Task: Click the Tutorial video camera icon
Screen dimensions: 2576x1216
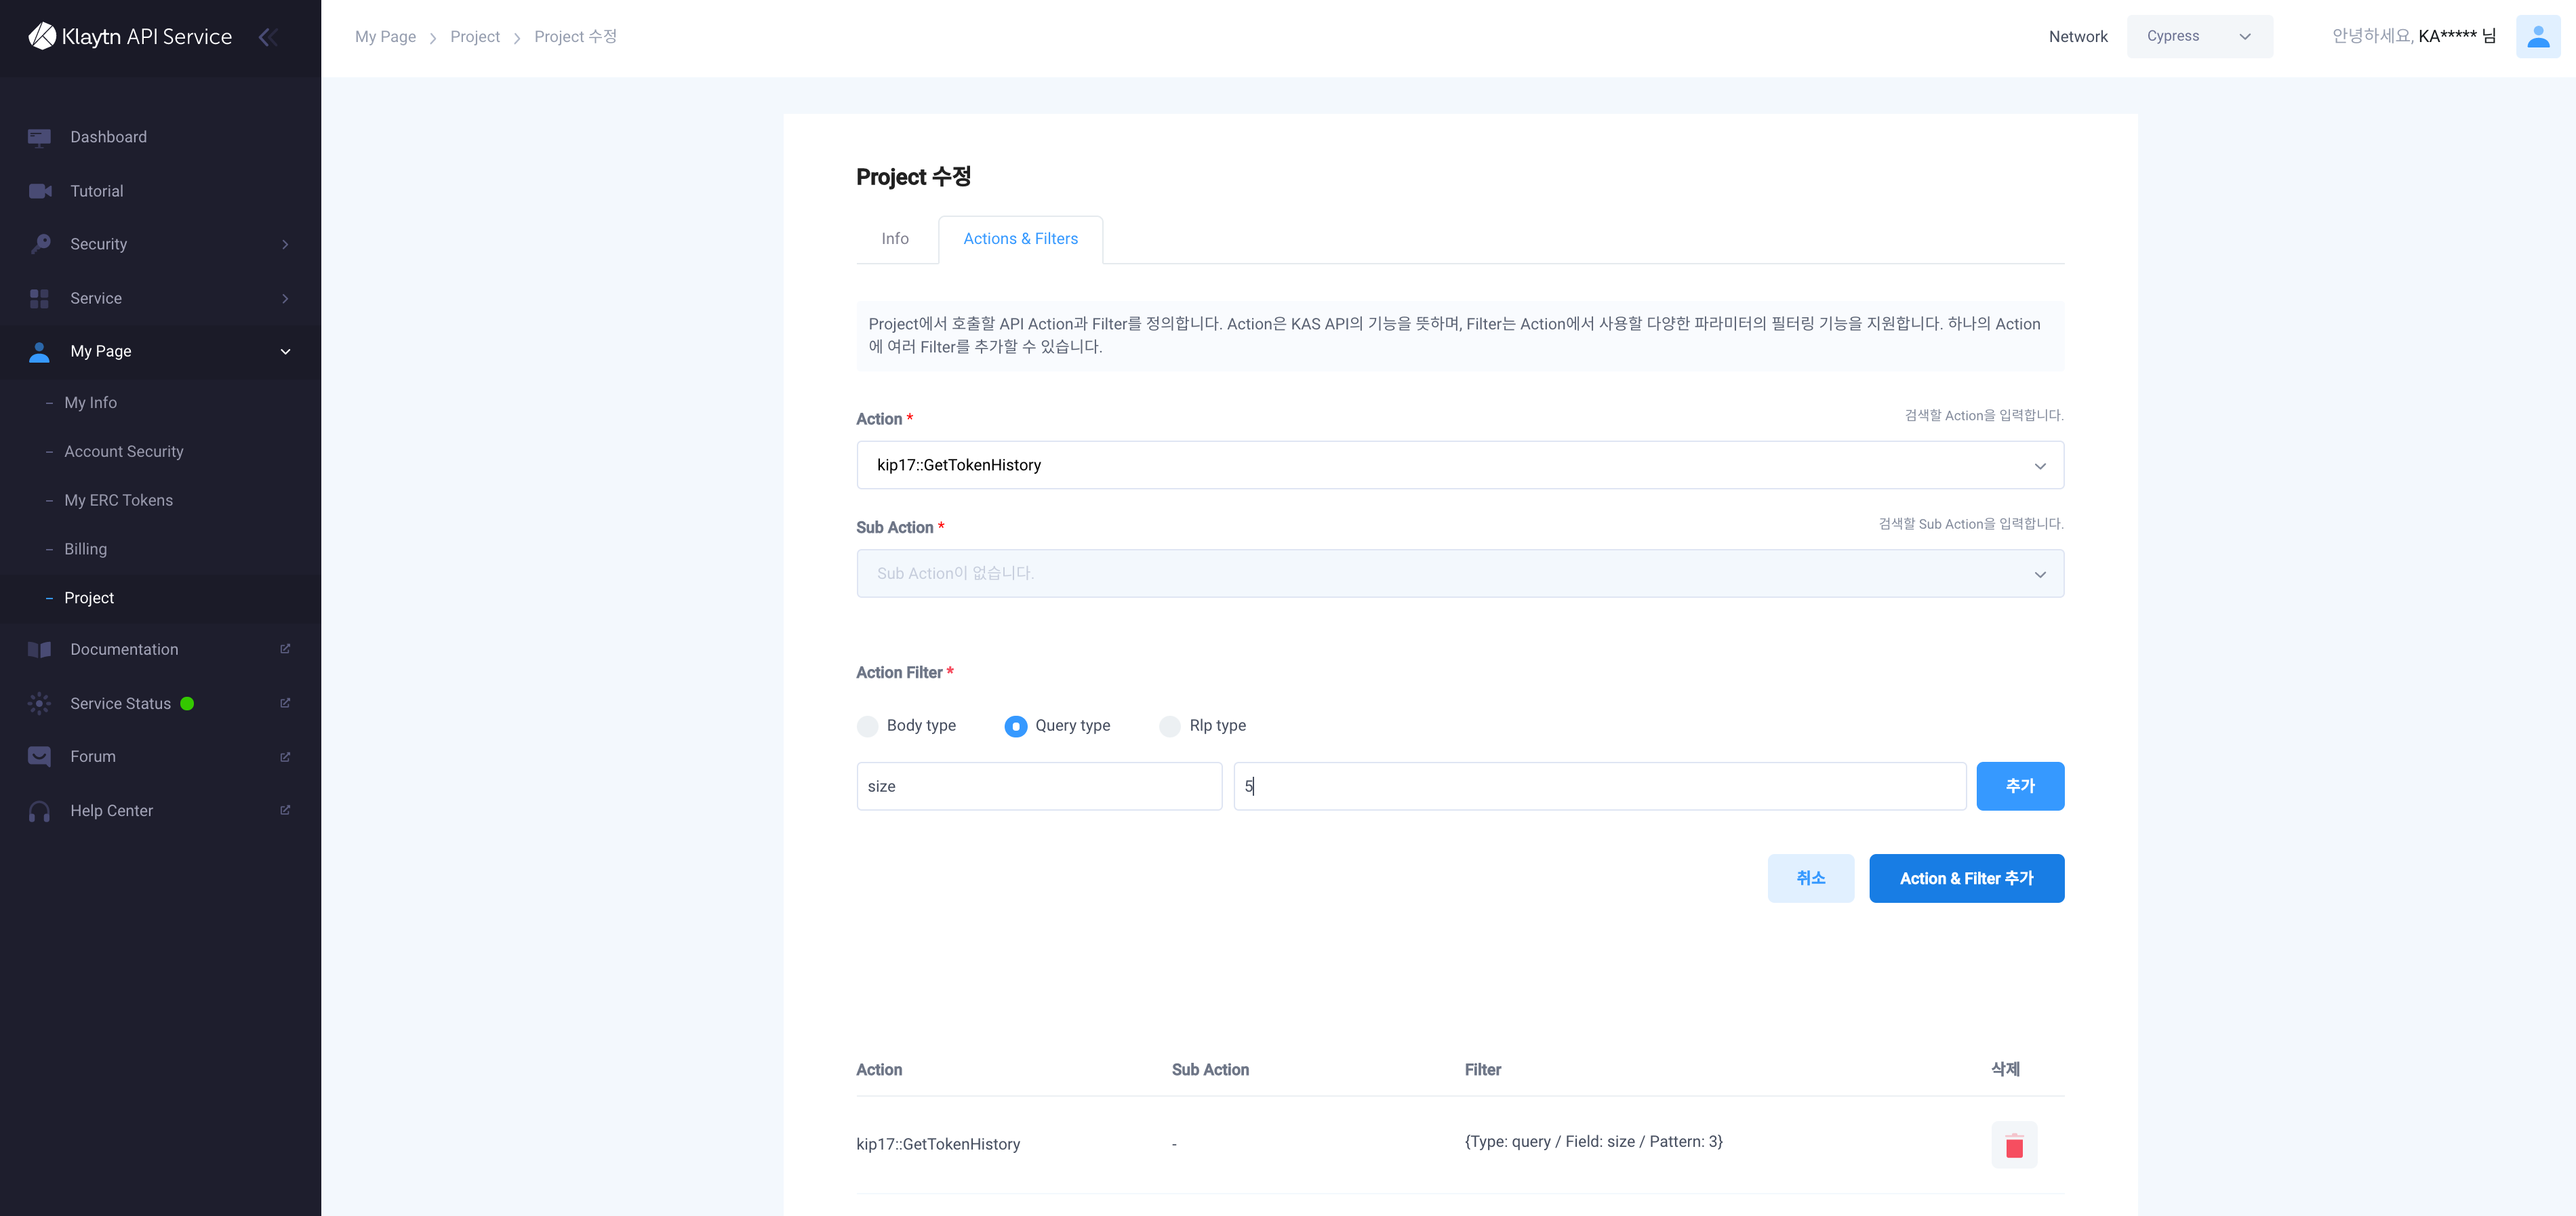Action: click(x=40, y=191)
